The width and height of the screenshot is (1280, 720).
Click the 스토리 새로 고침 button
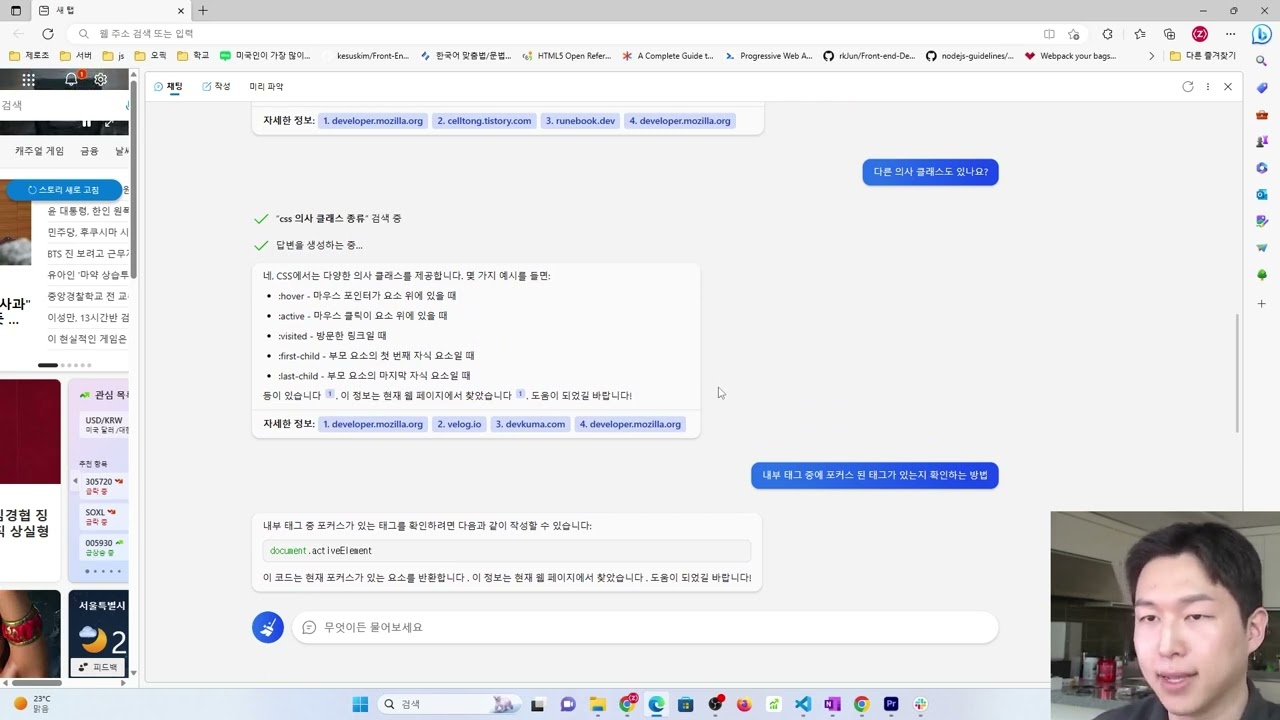(x=63, y=190)
